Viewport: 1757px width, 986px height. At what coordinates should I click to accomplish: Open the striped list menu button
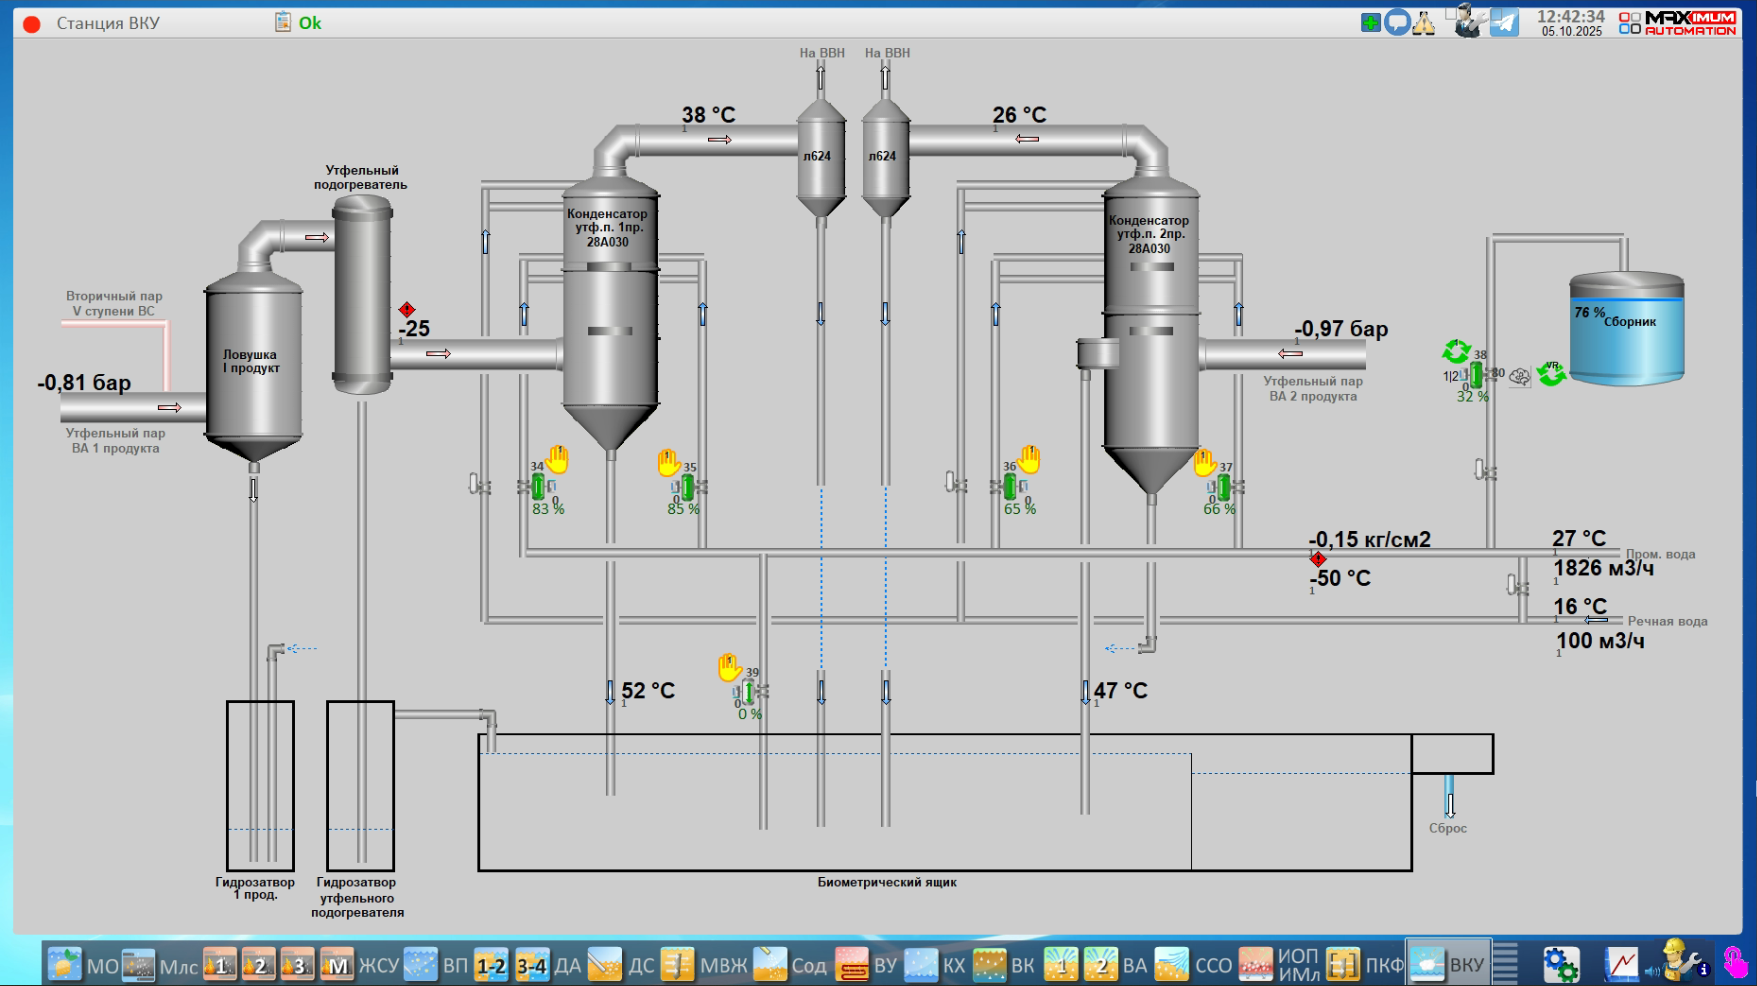[1506, 964]
